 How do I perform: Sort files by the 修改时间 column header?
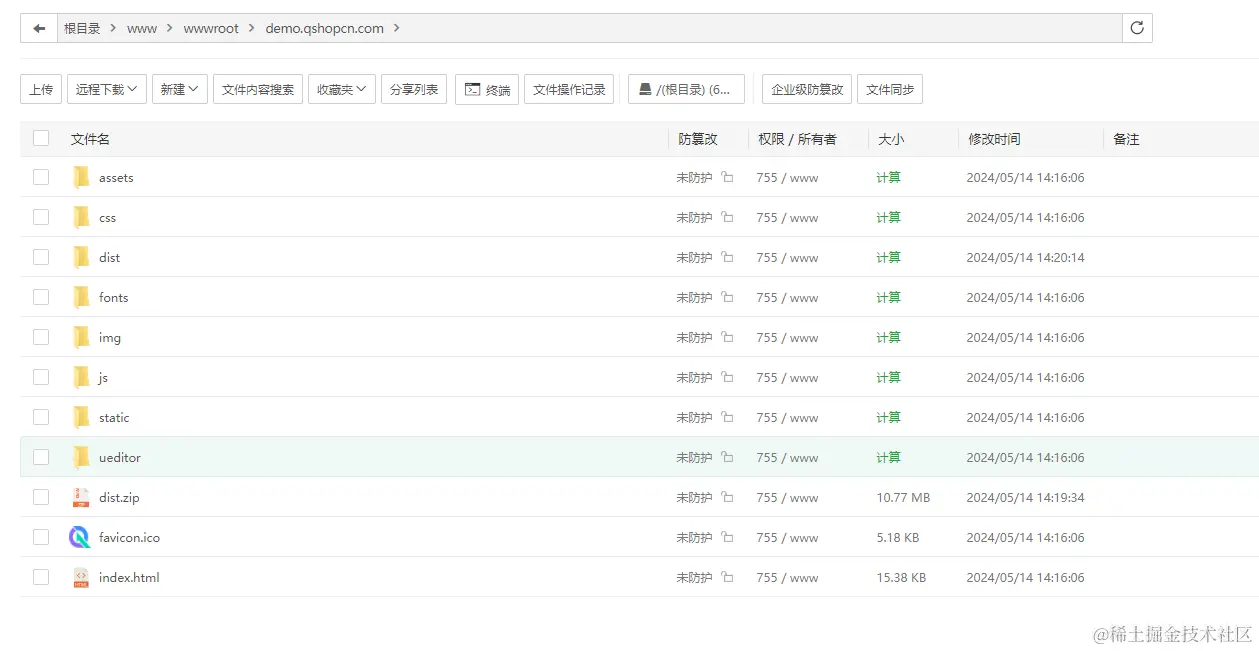click(x=994, y=139)
